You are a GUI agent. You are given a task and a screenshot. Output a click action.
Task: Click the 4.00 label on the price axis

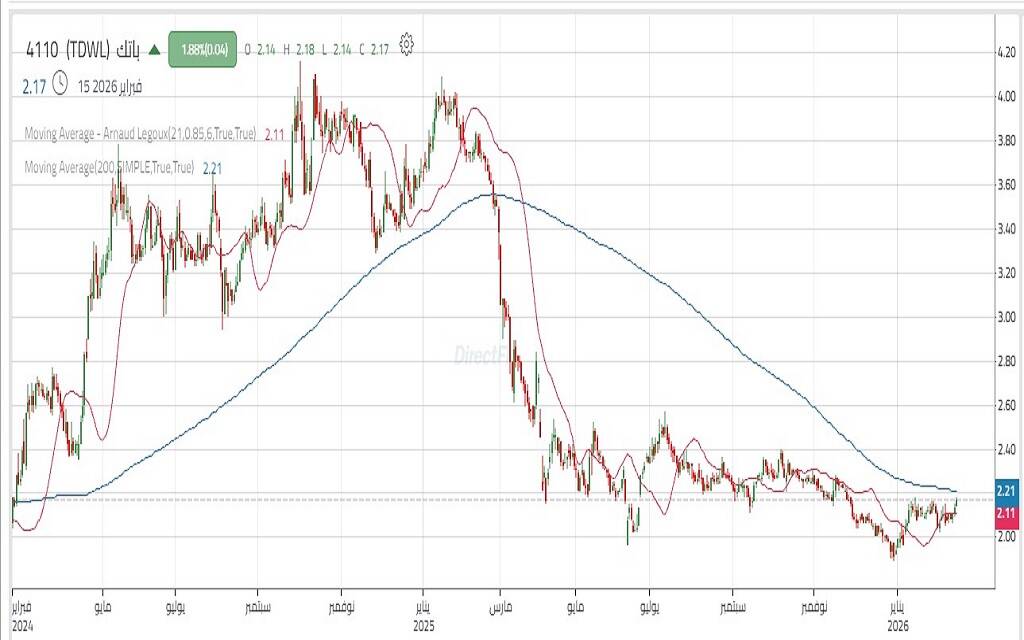[x=1006, y=97]
